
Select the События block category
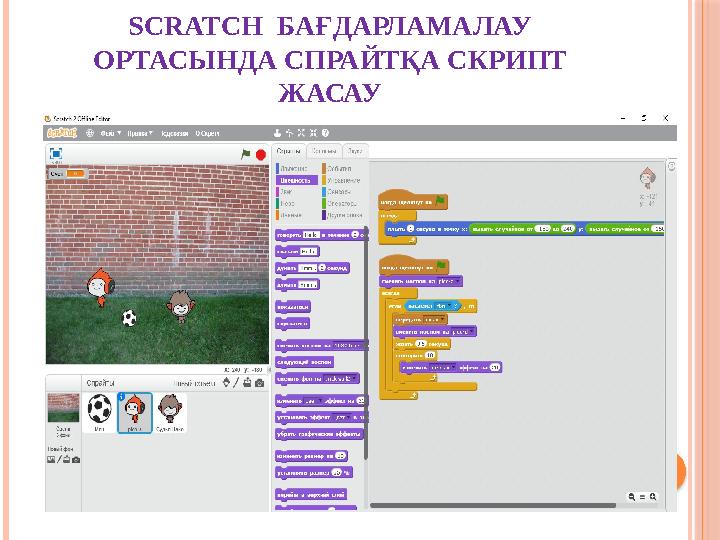[339, 169]
